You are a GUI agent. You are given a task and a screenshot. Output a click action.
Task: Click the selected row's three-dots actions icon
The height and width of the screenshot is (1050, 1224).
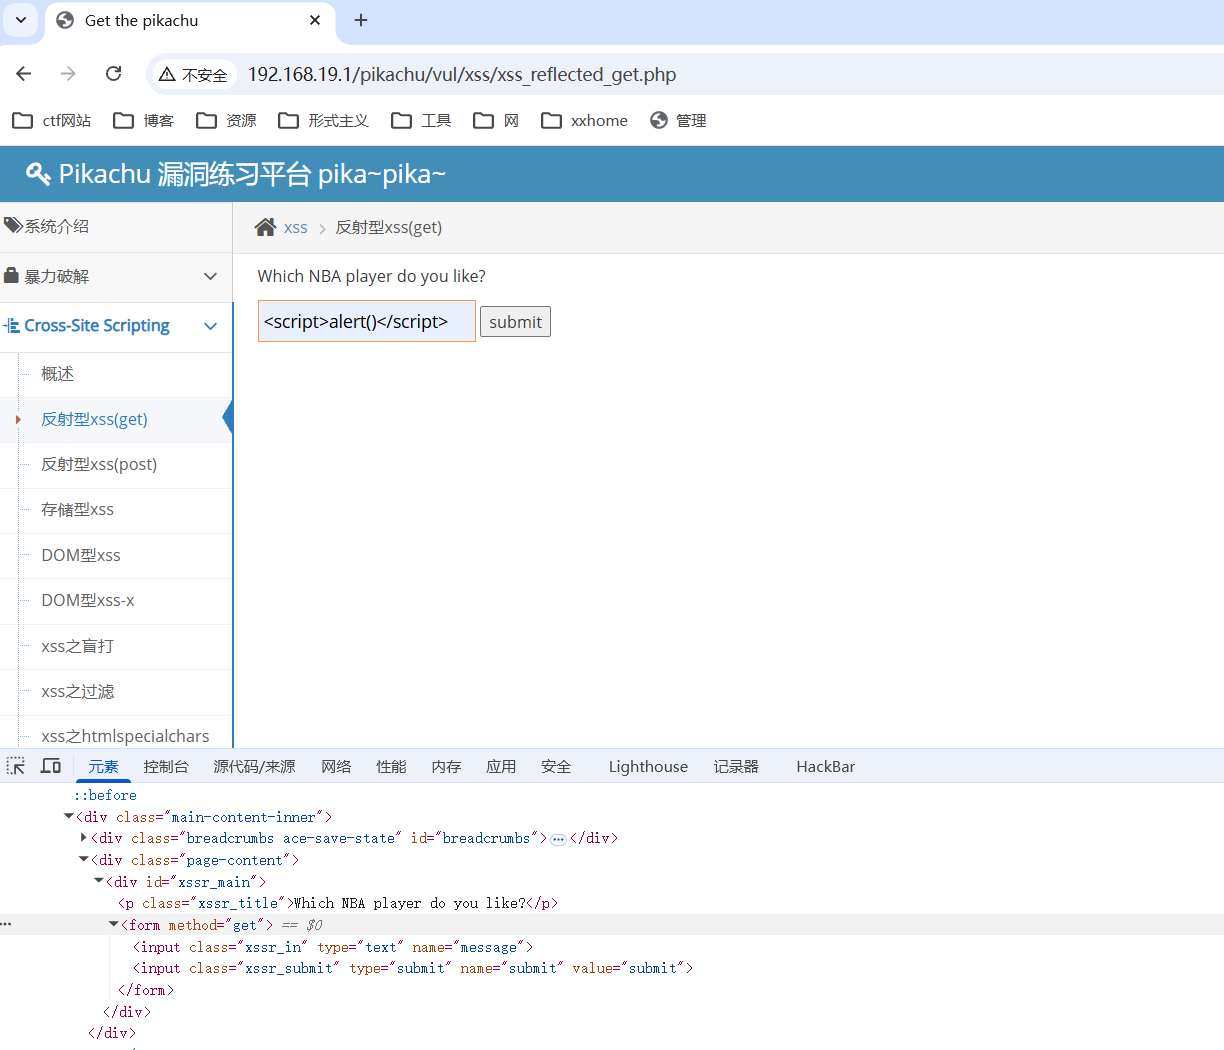coord(6,925)
